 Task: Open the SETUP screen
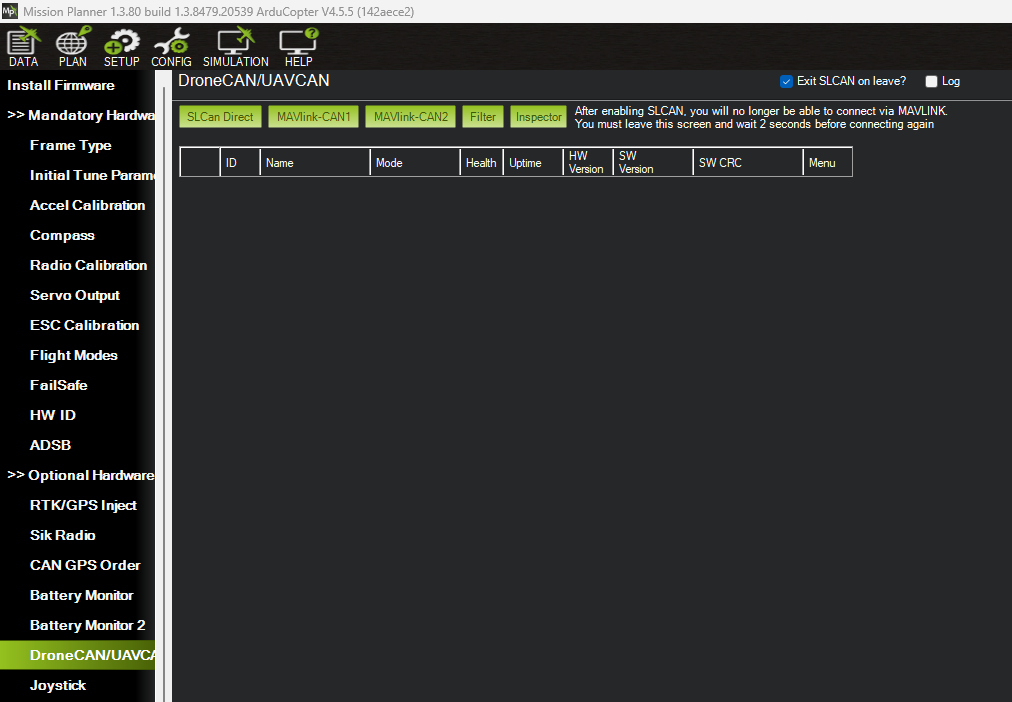pos(121,47)
